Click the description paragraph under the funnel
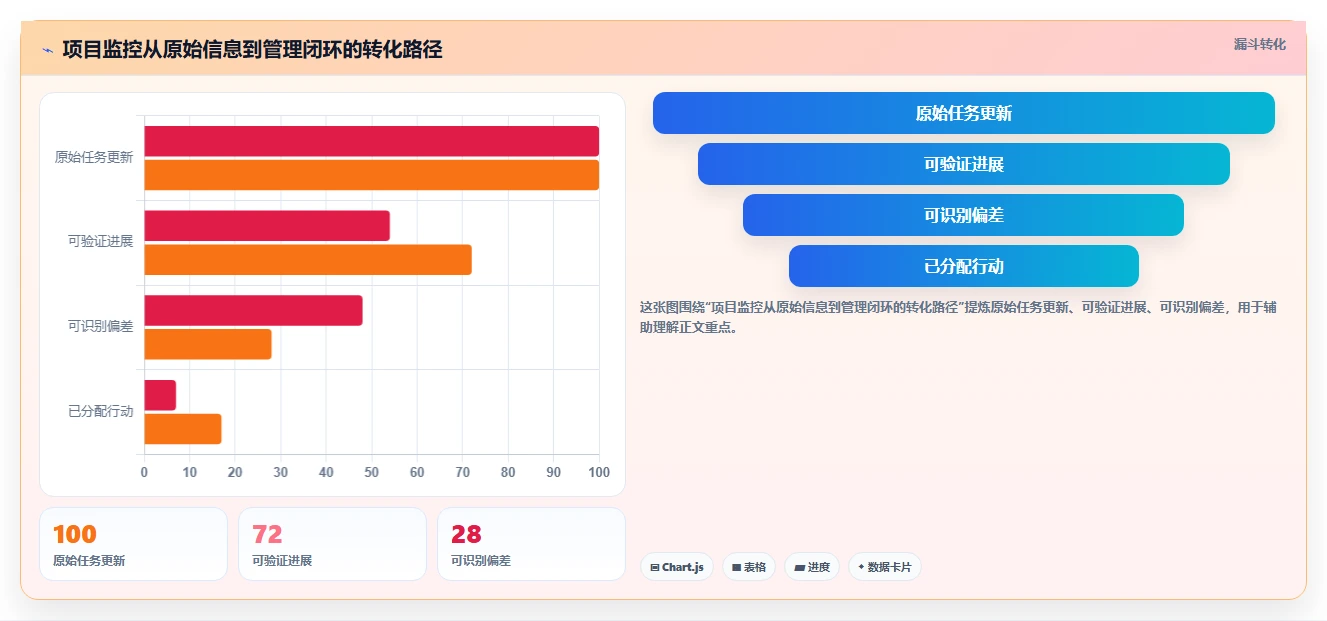Image resolution: width=1327 pixels, height=621 pixels. point(958,317)
